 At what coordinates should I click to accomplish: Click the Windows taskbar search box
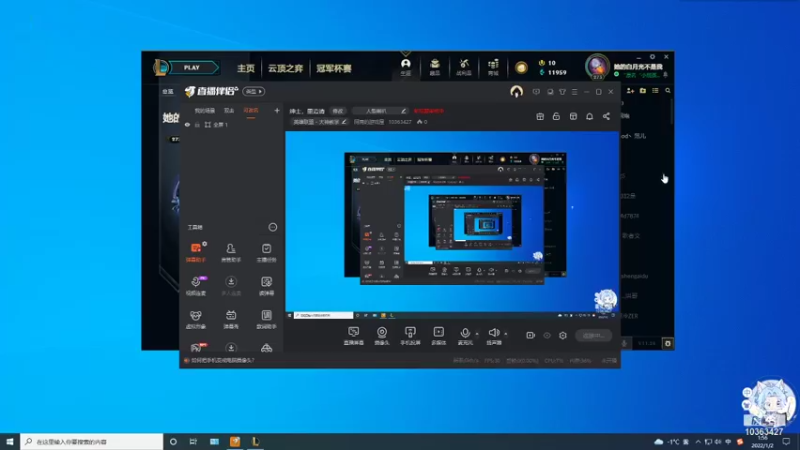pyautogui.click(x=92, y=441)
